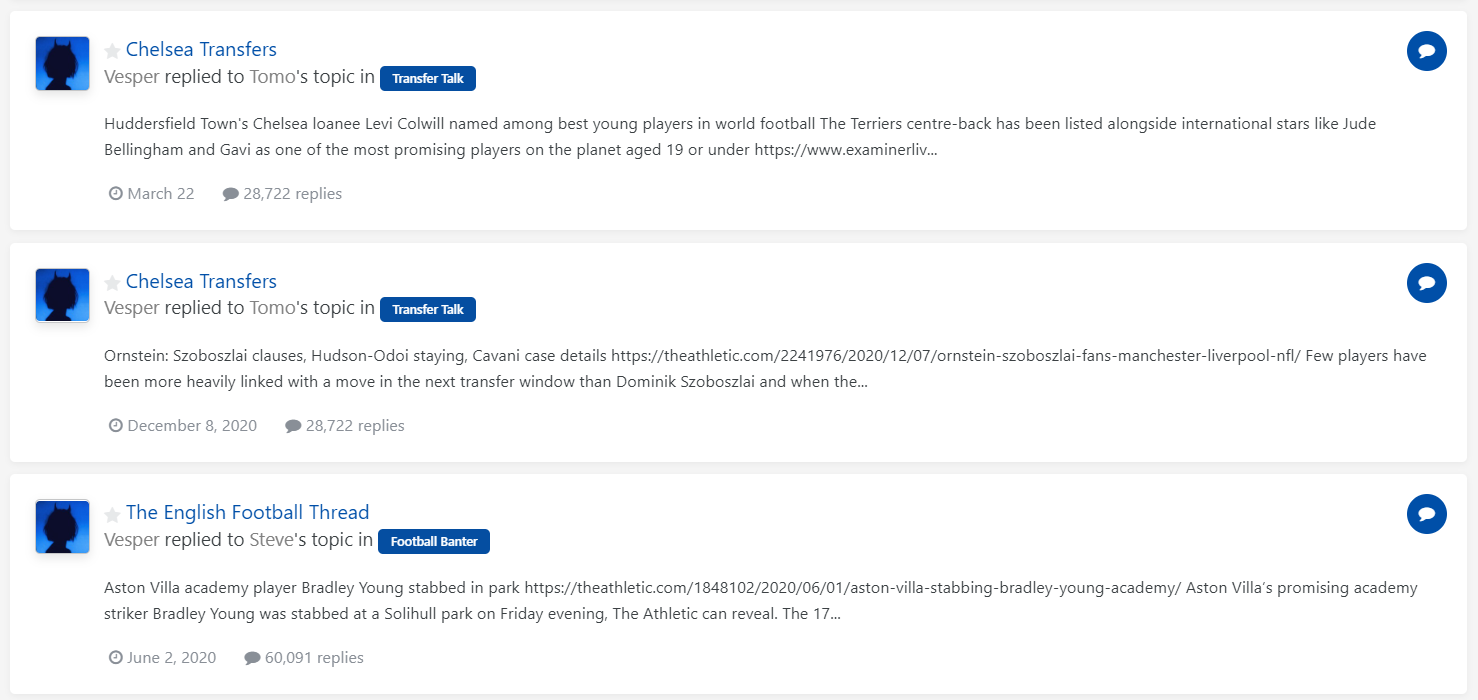Click the 60,091 replies count
Viewport: 1478px width, 700px height.
[x=313, y=658]
